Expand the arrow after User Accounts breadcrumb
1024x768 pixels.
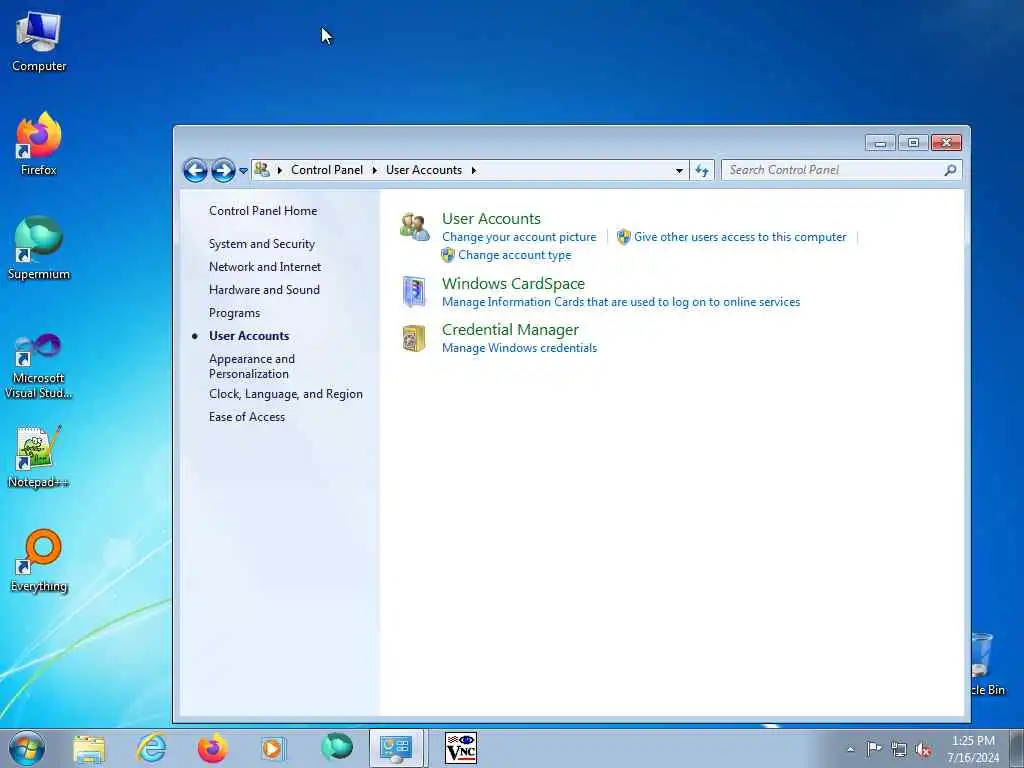tap(473, 170)
